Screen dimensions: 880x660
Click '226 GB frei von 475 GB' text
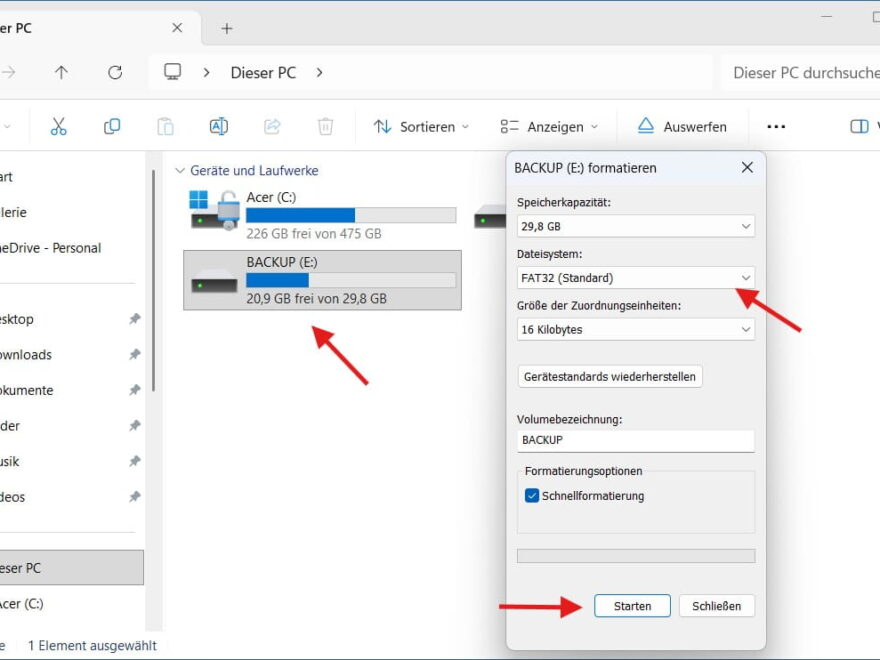point(314,233)
